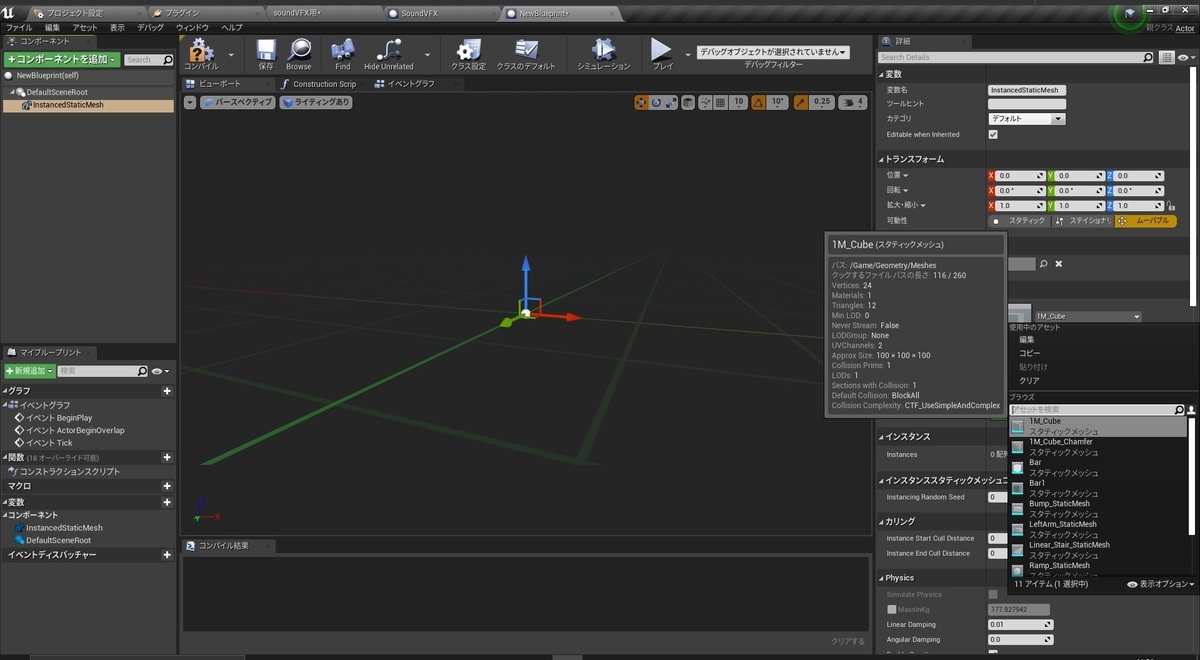Select Linear_Stair_StaticMesh in list
The width and height of the screenshot is (1200, 660).
(x=1097, y=550)
